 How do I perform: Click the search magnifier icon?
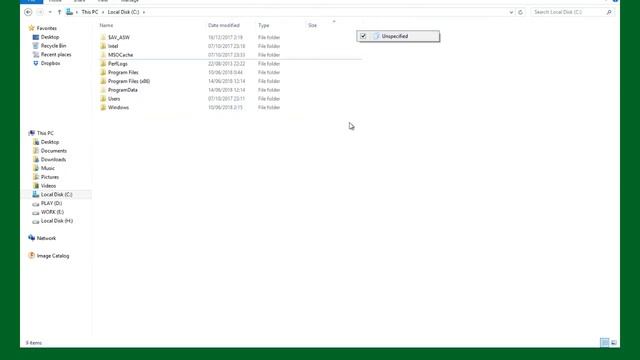[609, 12]
